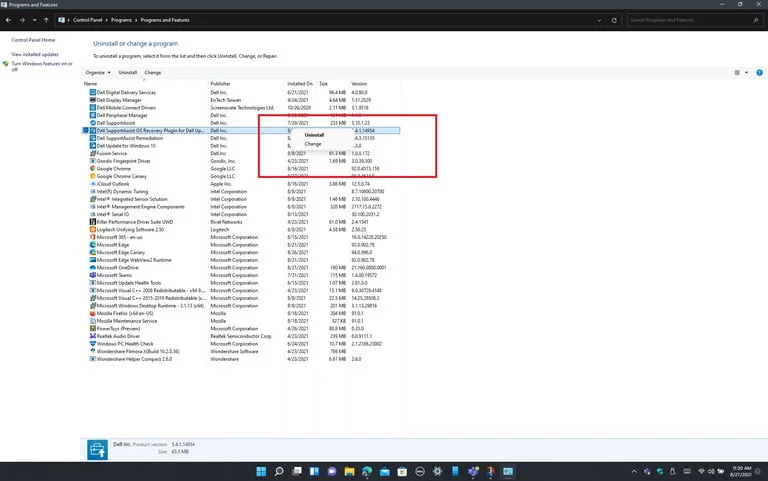Select the Fusion Service row
Viewport: 768px width, 481px height.
click(241, 153)
